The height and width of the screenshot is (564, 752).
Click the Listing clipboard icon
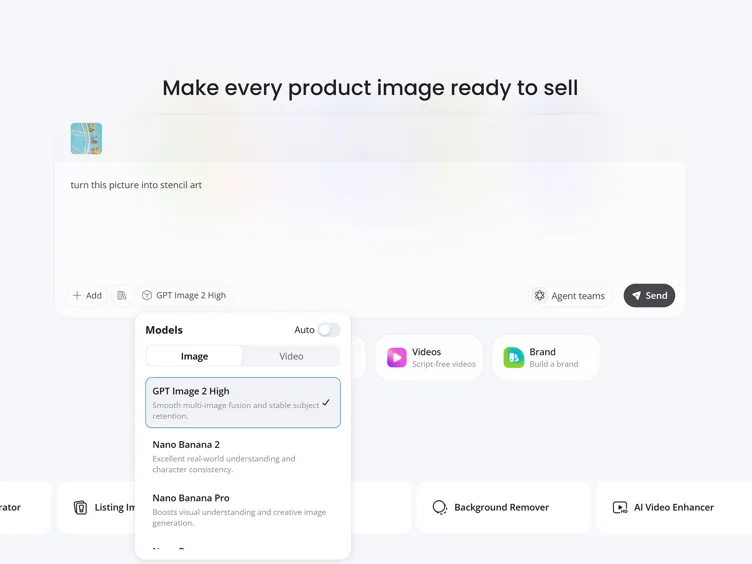coord(81,507)
